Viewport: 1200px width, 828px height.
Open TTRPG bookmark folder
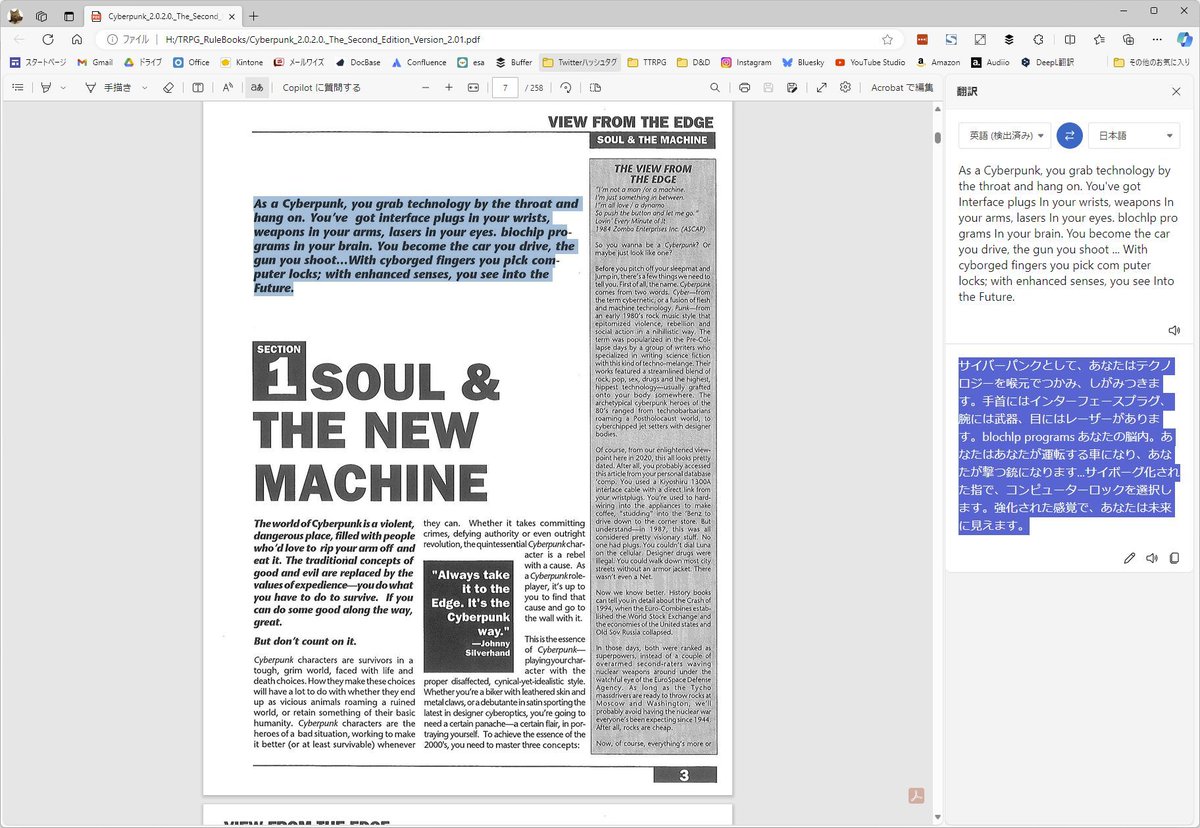tap(648, 62)
